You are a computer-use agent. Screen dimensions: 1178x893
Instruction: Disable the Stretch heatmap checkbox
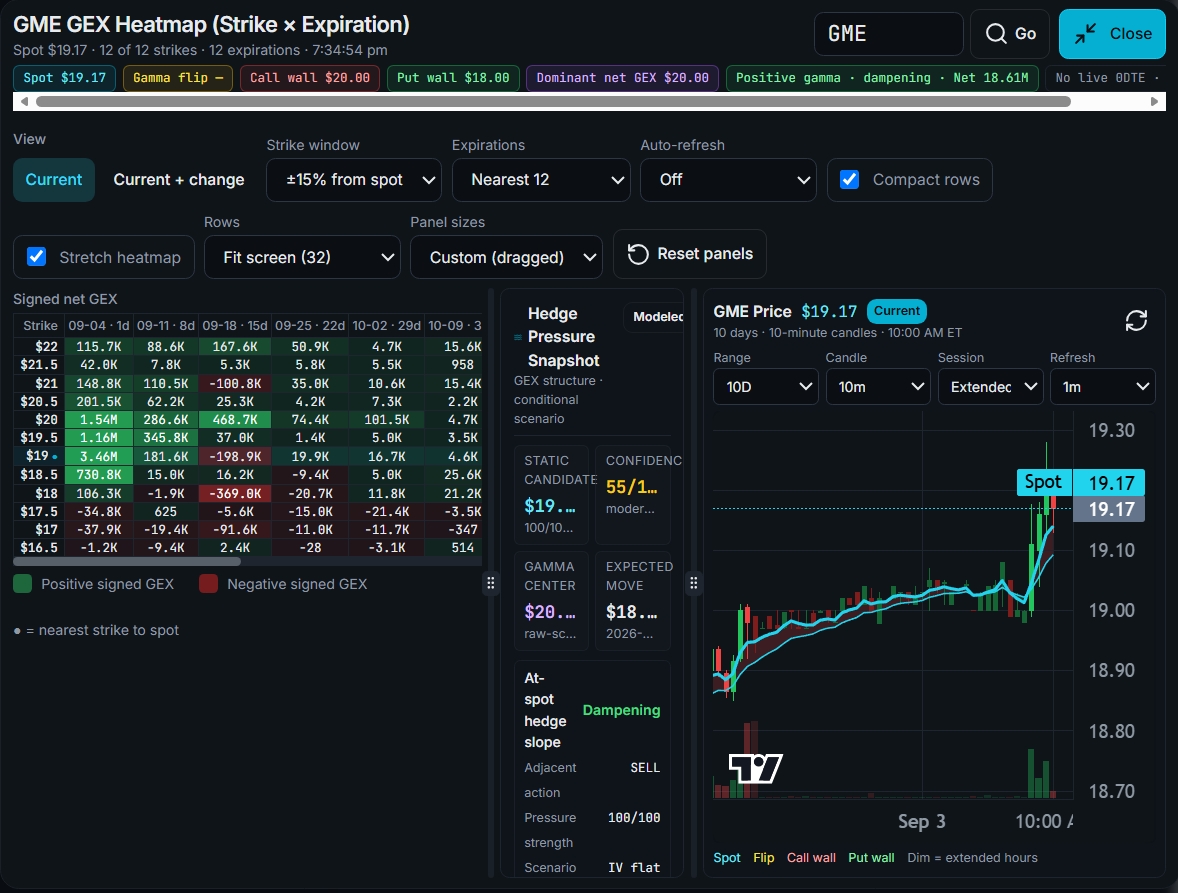[x=36, y=257]
